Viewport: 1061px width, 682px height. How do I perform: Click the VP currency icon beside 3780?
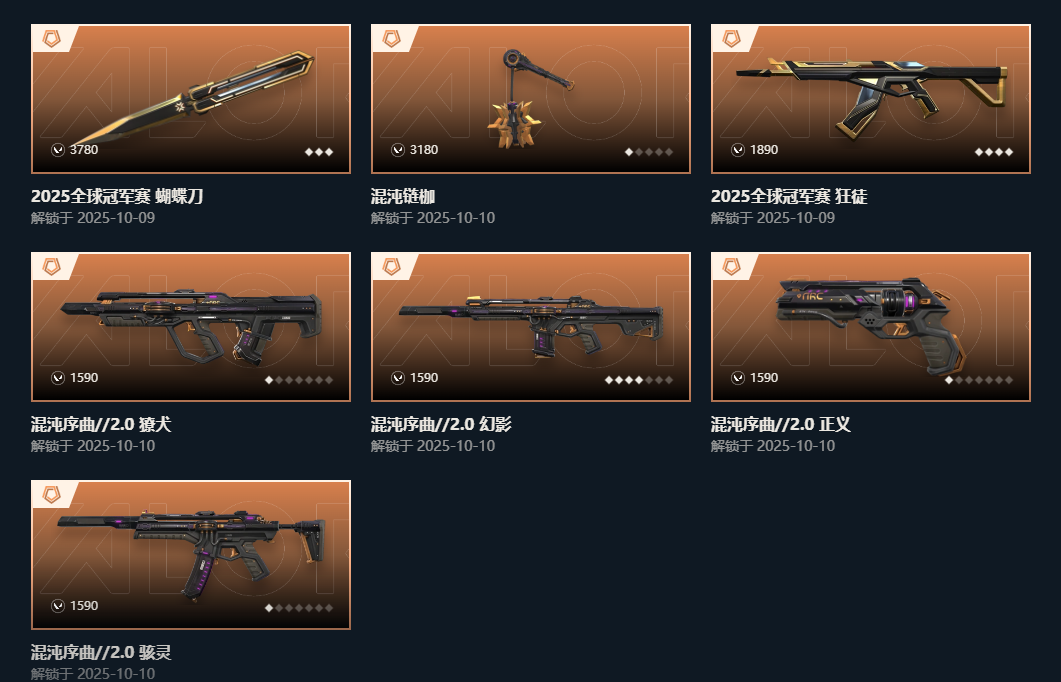pos(58,150)
